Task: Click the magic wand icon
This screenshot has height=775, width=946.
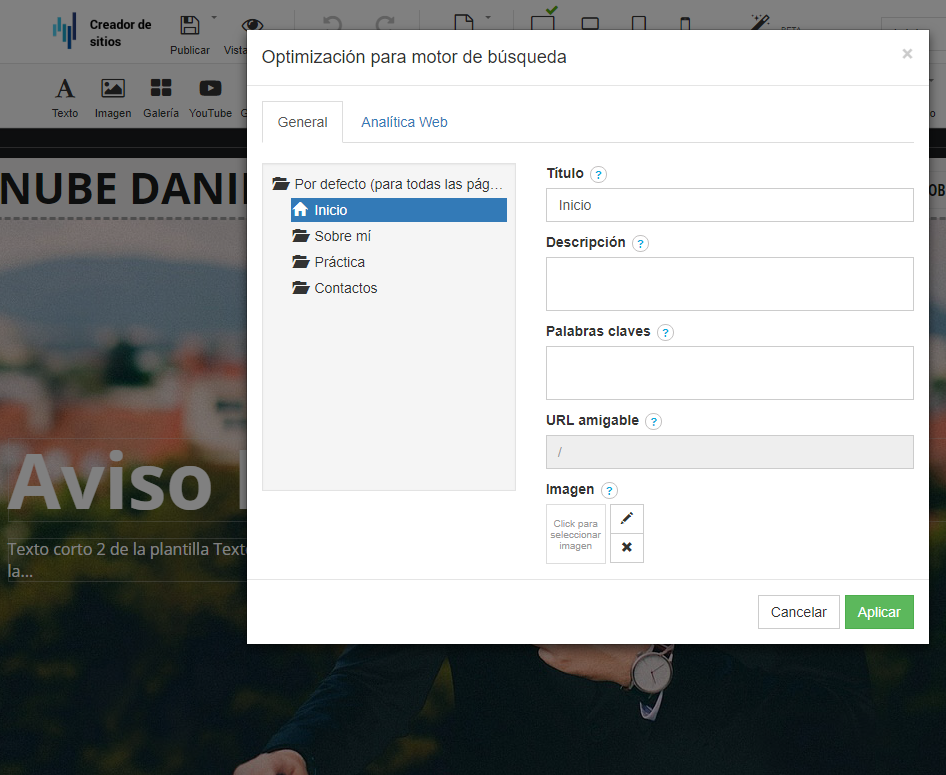Action: (x=760, y=22)
